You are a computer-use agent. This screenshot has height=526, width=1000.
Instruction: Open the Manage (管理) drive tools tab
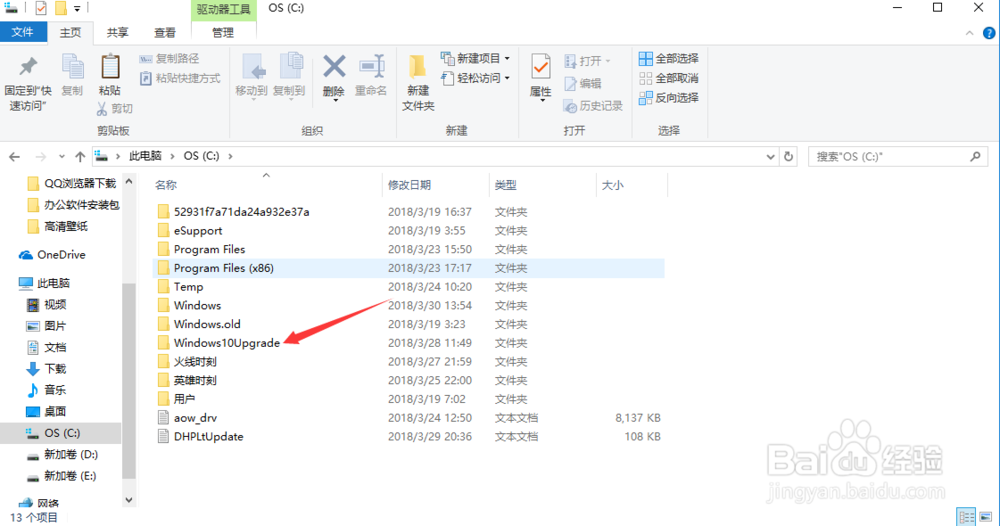[x=223, y=33]
